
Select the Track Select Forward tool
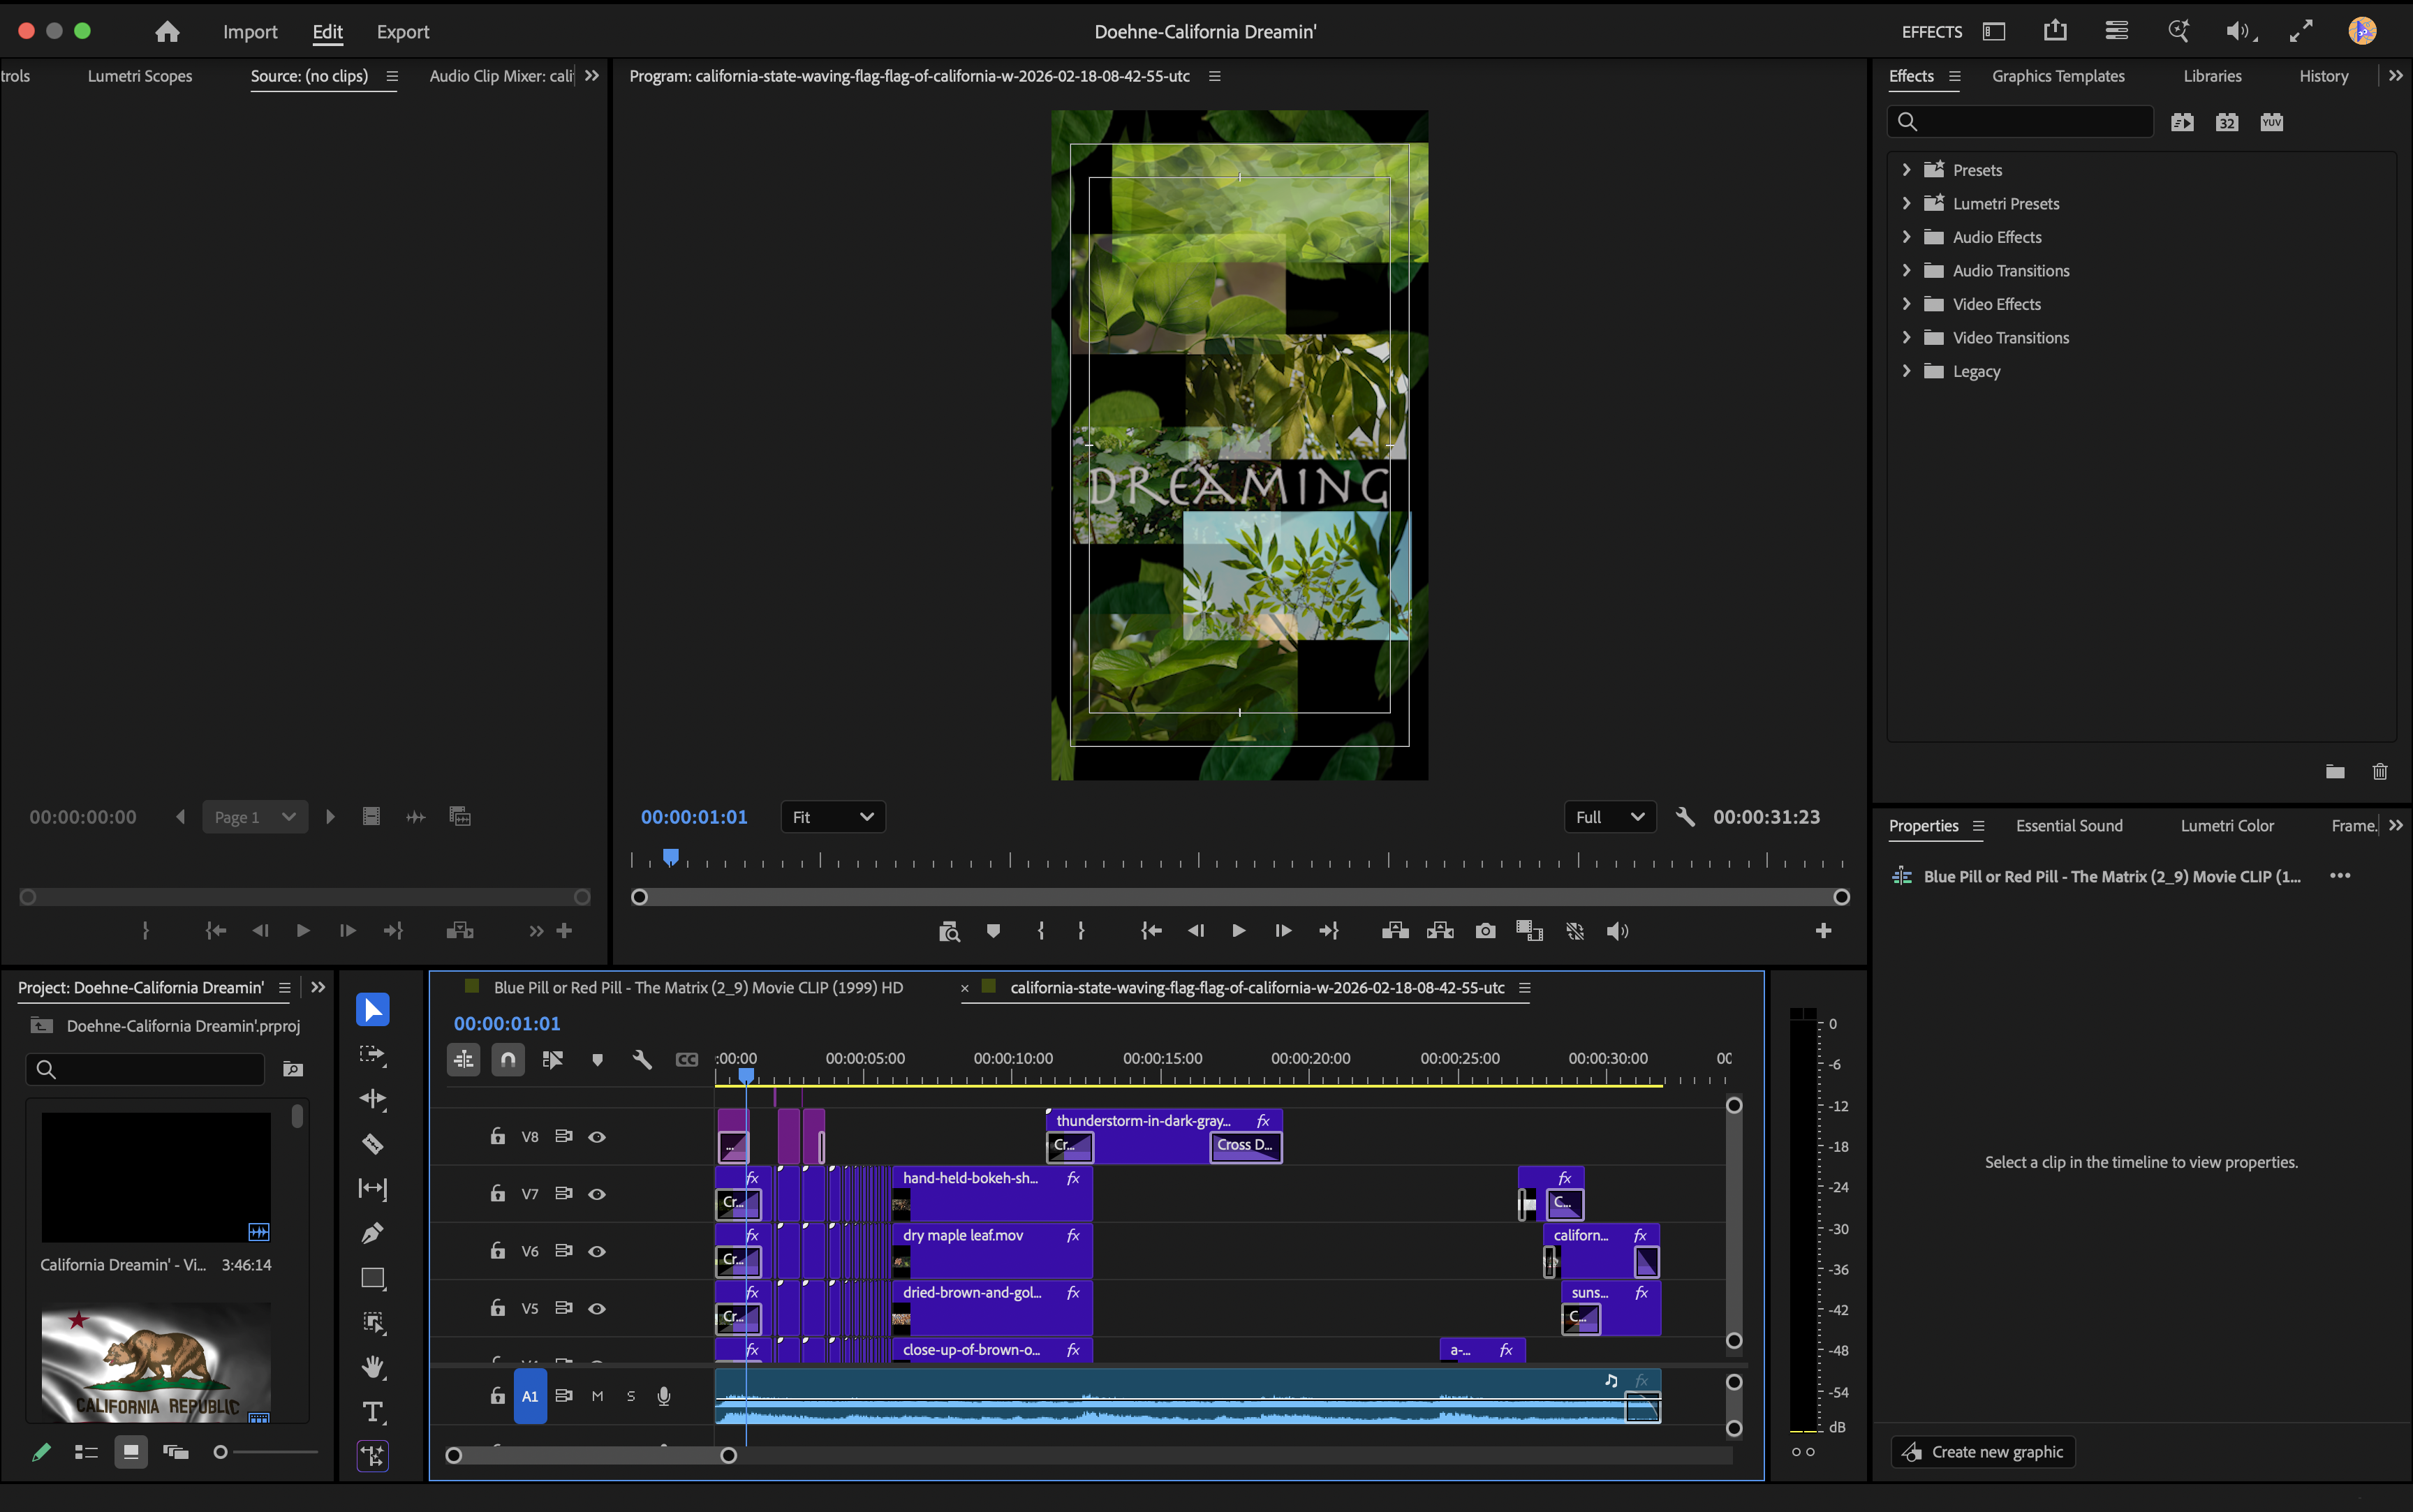pos(372,1054)
